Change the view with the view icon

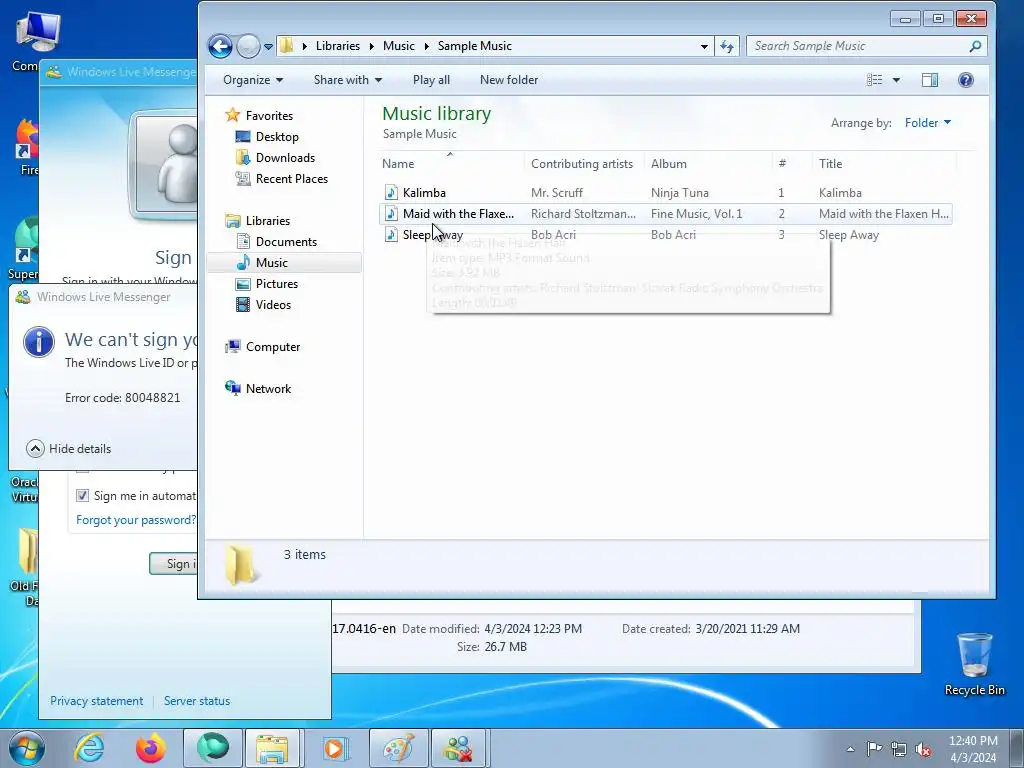click(874, 80)
